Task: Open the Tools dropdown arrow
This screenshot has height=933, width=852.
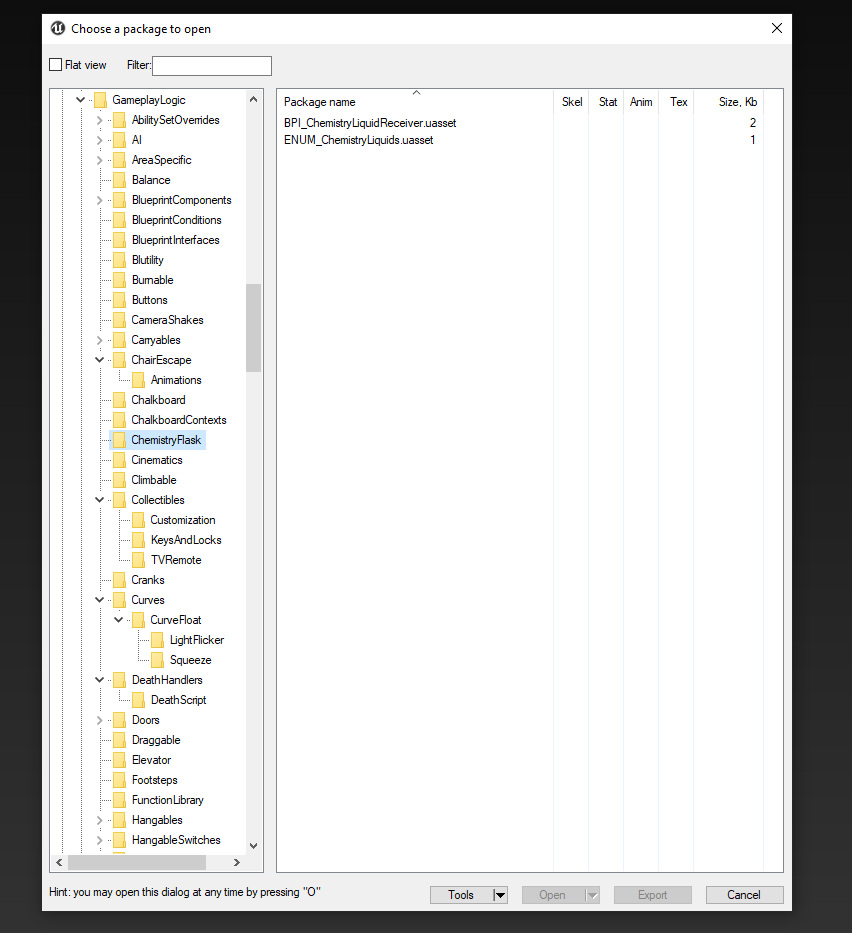Action: coord(500,895)
